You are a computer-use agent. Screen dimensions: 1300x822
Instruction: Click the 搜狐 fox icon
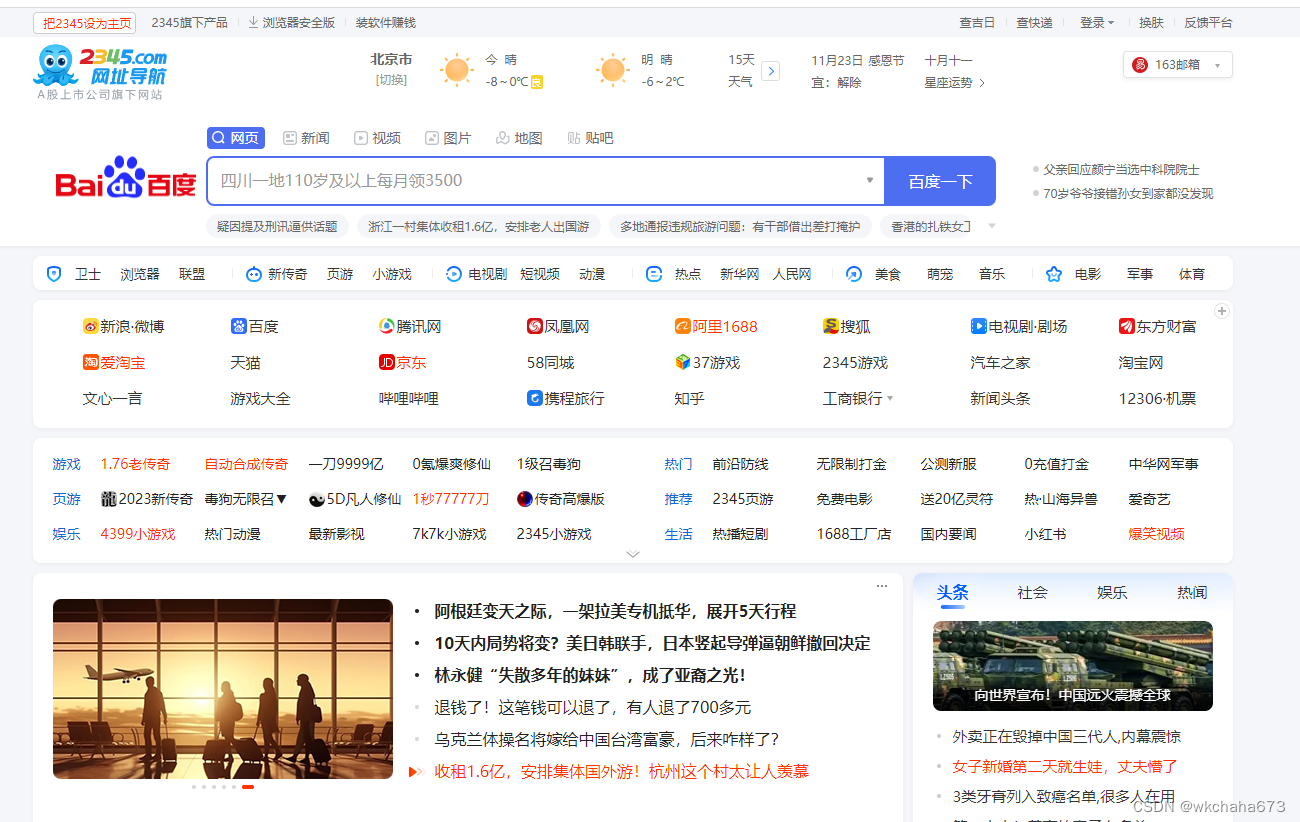point(830,326)
